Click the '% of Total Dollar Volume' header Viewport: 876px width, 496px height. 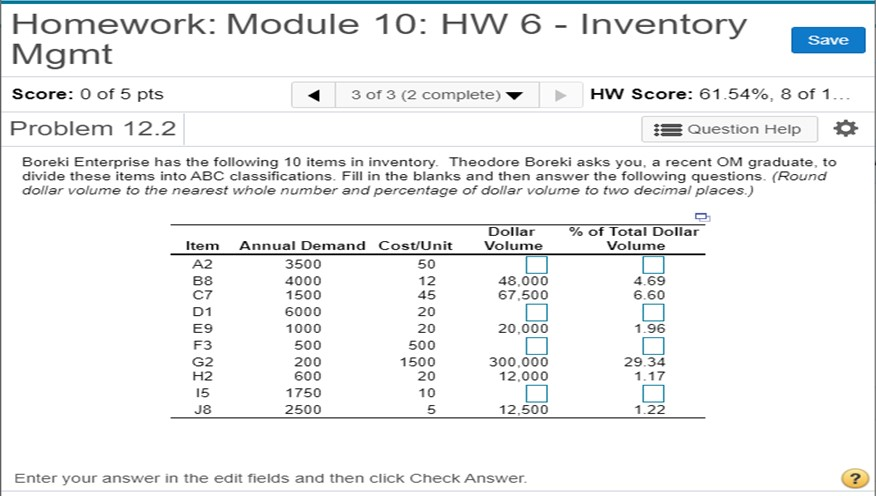[x=635, y=239]
